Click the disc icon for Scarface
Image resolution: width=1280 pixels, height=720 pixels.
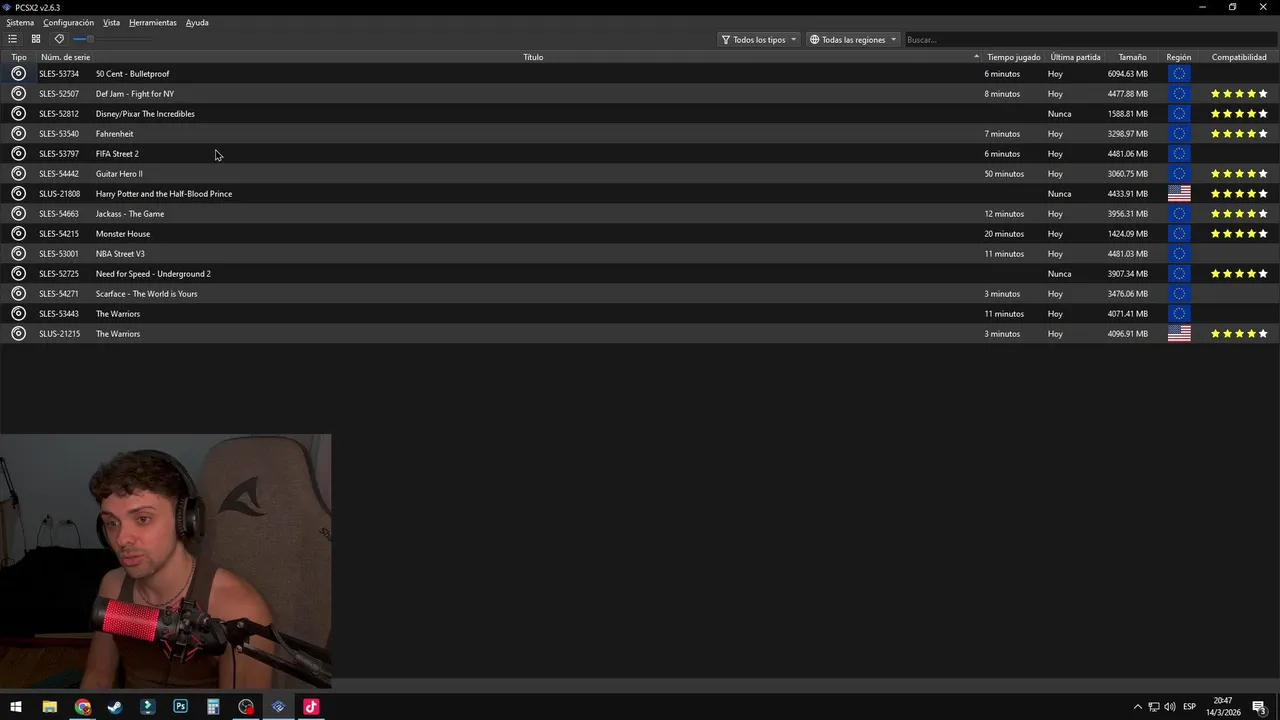pyautogui.click(x=18, y=293)
